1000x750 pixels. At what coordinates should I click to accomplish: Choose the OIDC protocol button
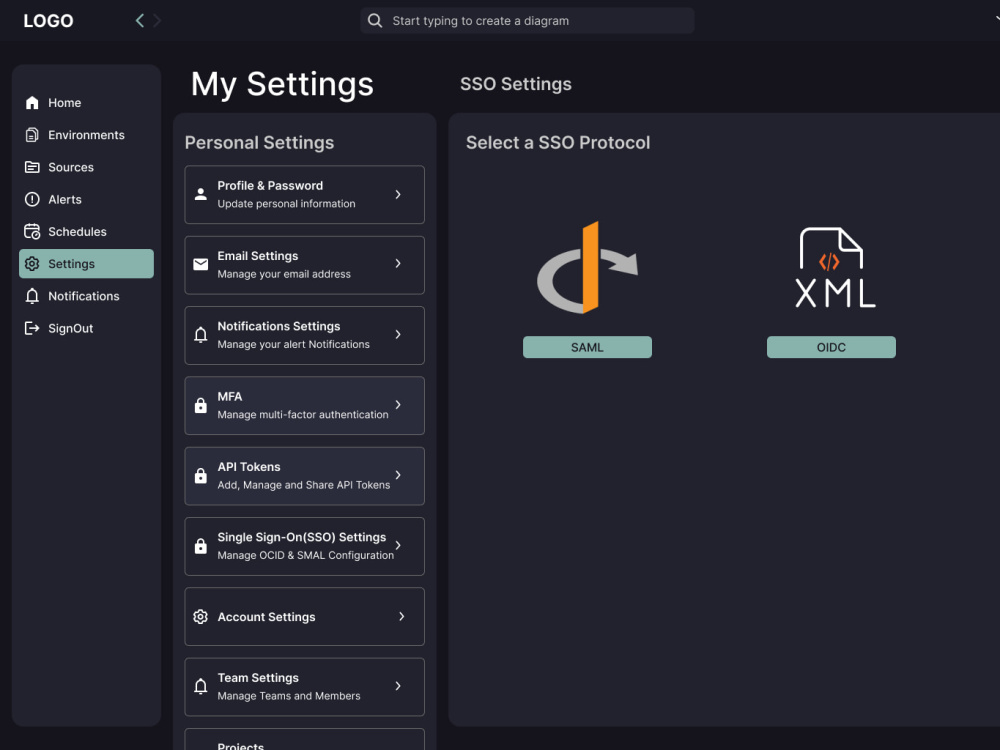click(x=831, y=347)
